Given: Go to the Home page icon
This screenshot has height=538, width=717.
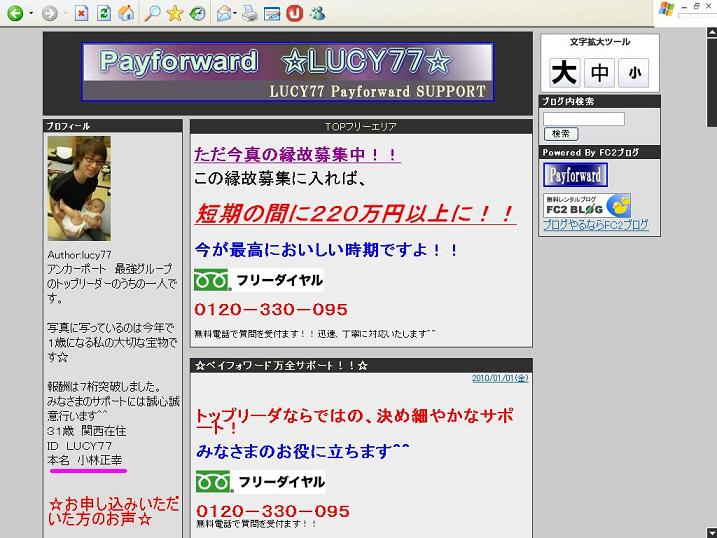Looking at the screenshot, I should pyautogui.click(x=126, y=13).
